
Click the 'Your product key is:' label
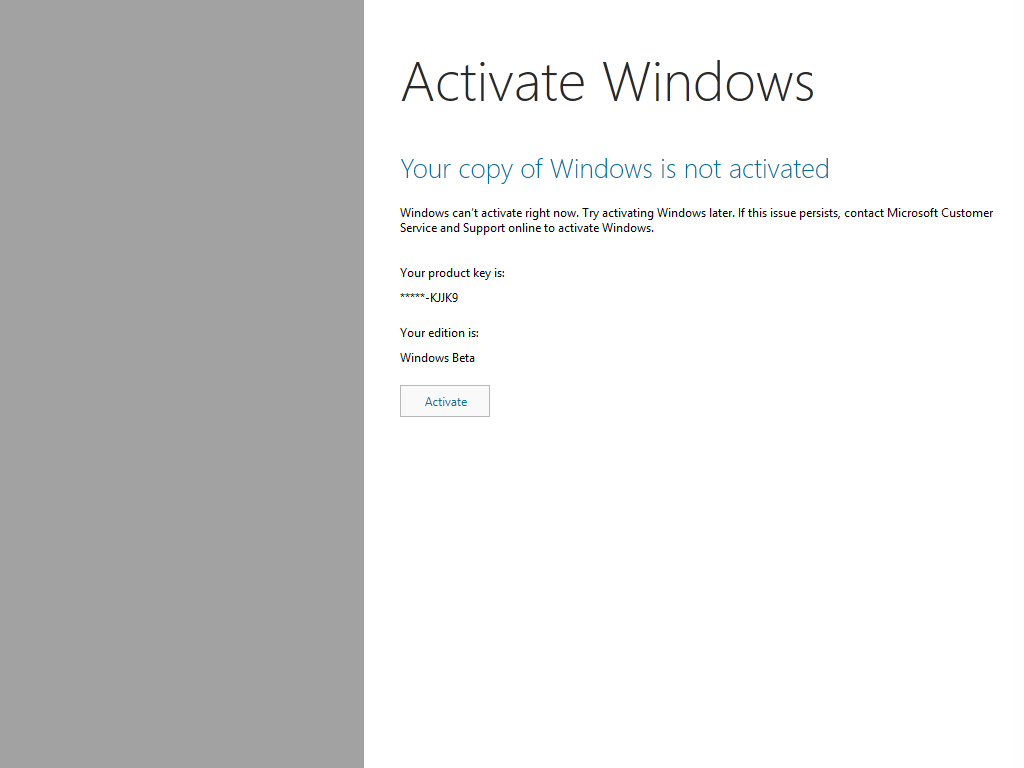tap(453, 273)
